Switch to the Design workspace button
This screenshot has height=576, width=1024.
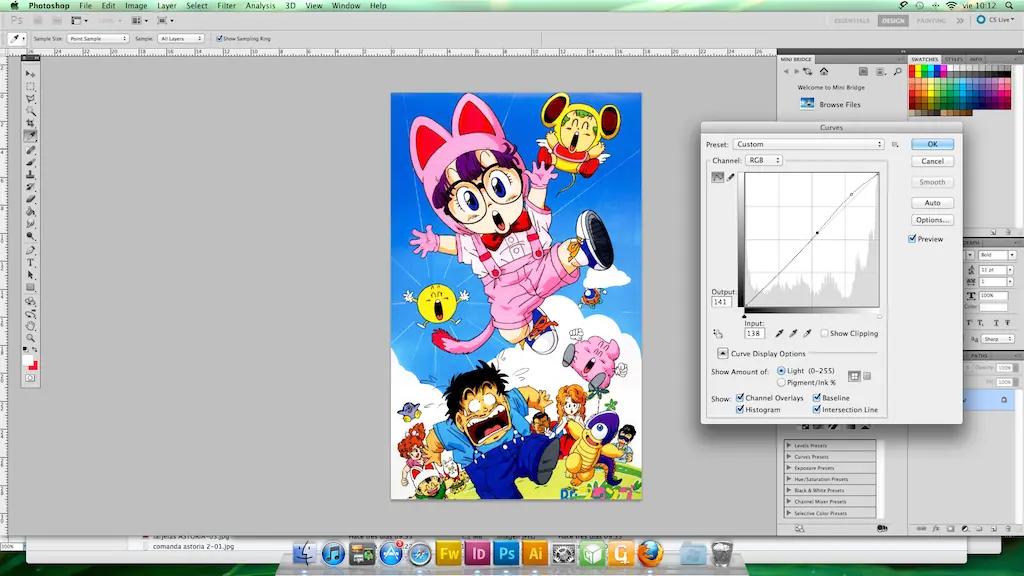893,20
